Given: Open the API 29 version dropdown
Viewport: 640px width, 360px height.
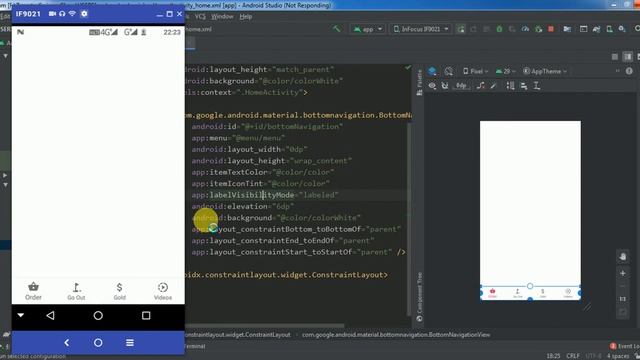Looking at the screenshot, I should [505, 71].
